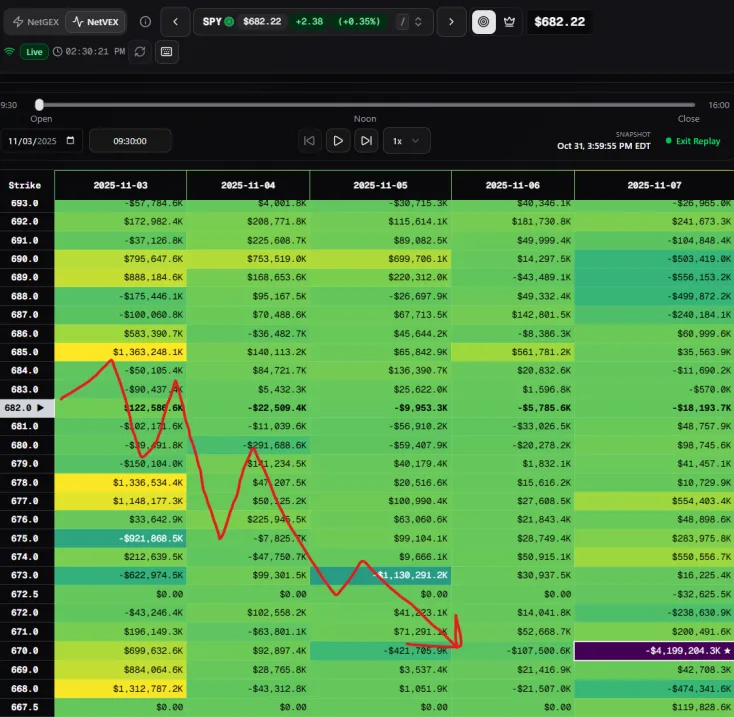This screenshot has width=734, height=717.
Task: Open the info circle icon
Action: [x=146, y=22]
